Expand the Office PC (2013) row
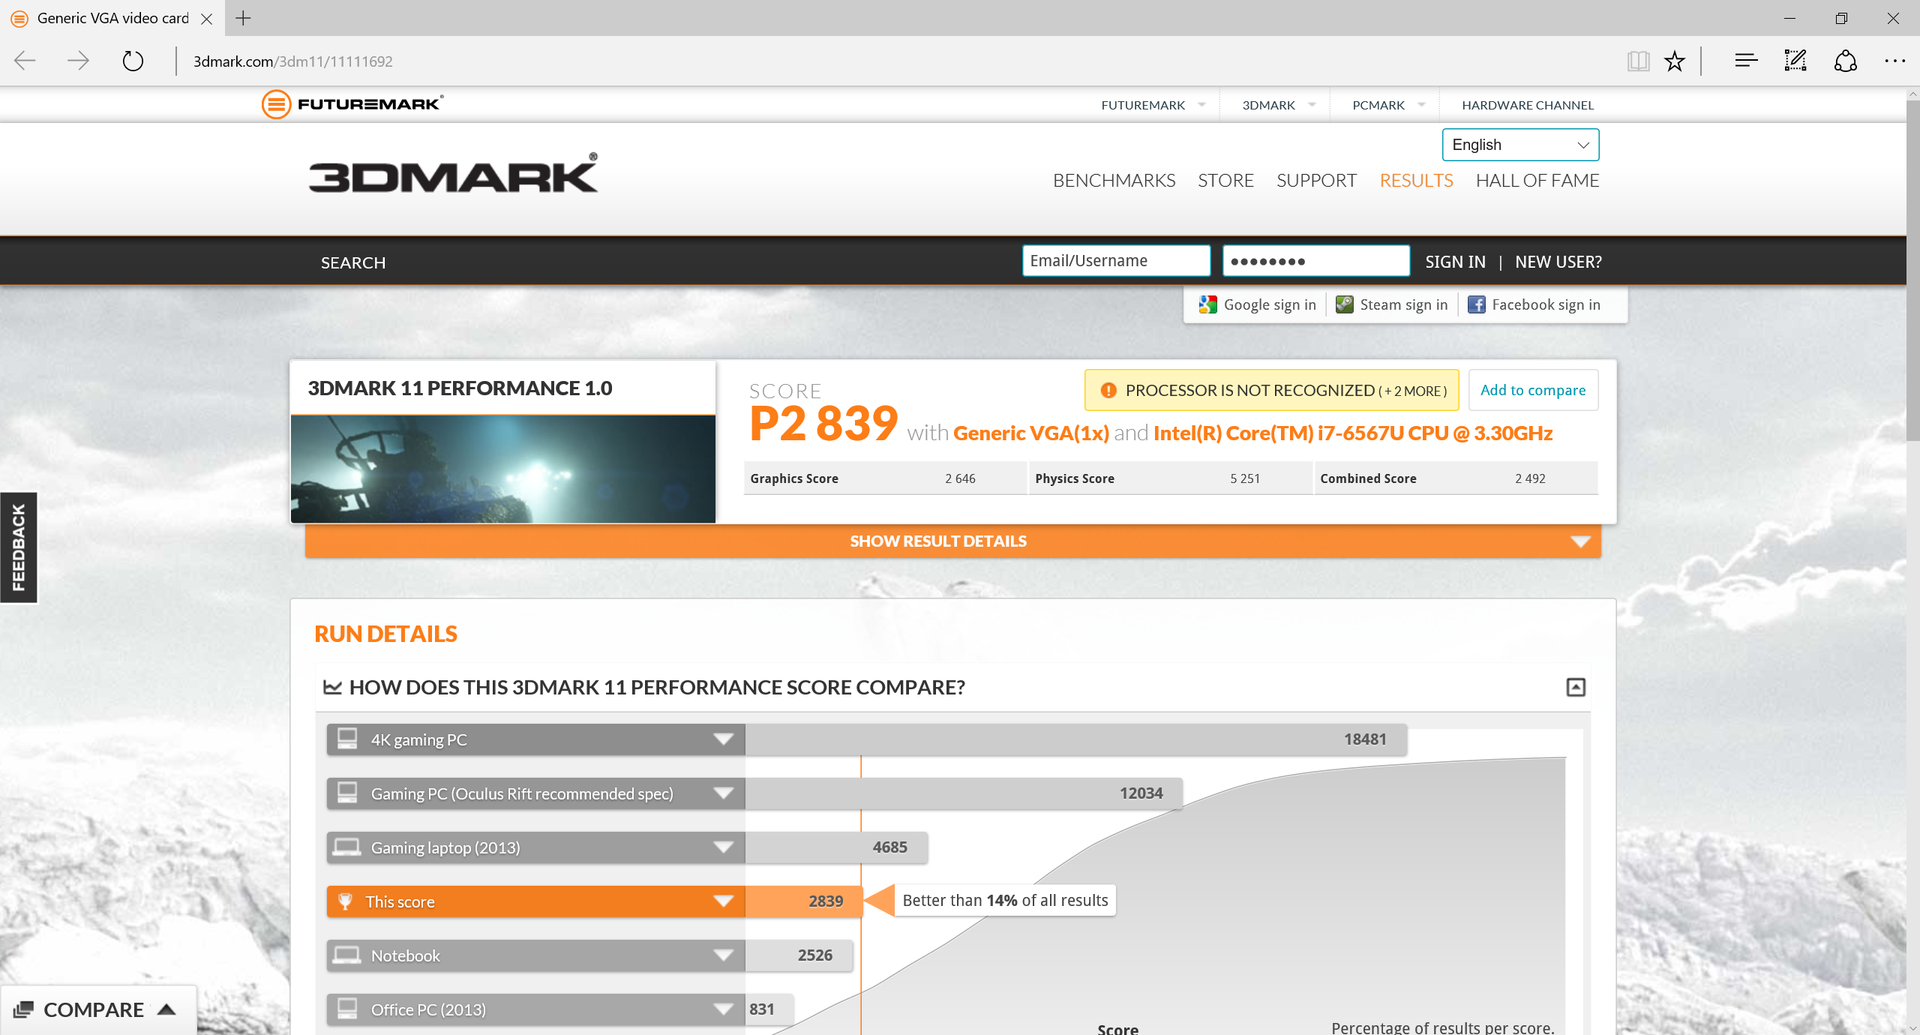This screenshot has height=1035, width=1920. (723, 1009)
